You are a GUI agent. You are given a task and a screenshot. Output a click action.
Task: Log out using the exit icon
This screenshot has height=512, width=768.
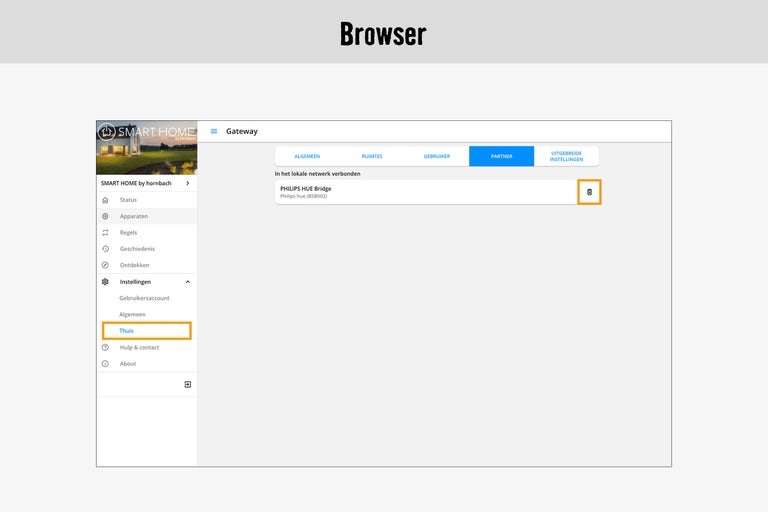tap(188, 385)
